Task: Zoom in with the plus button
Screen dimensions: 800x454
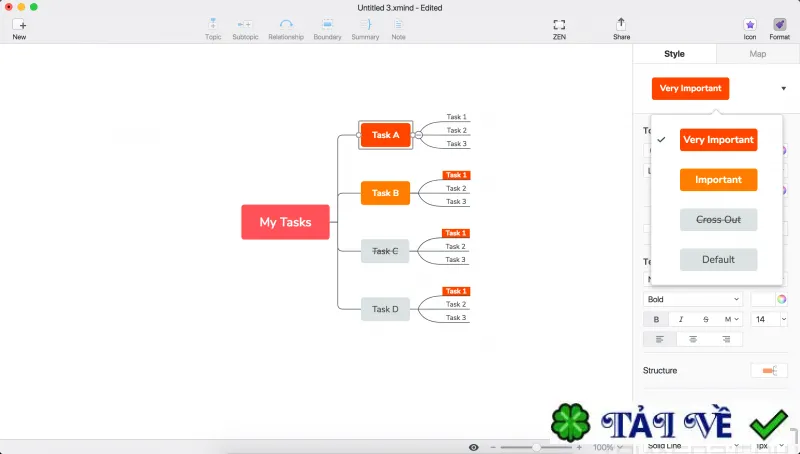Action: point(579,447)
